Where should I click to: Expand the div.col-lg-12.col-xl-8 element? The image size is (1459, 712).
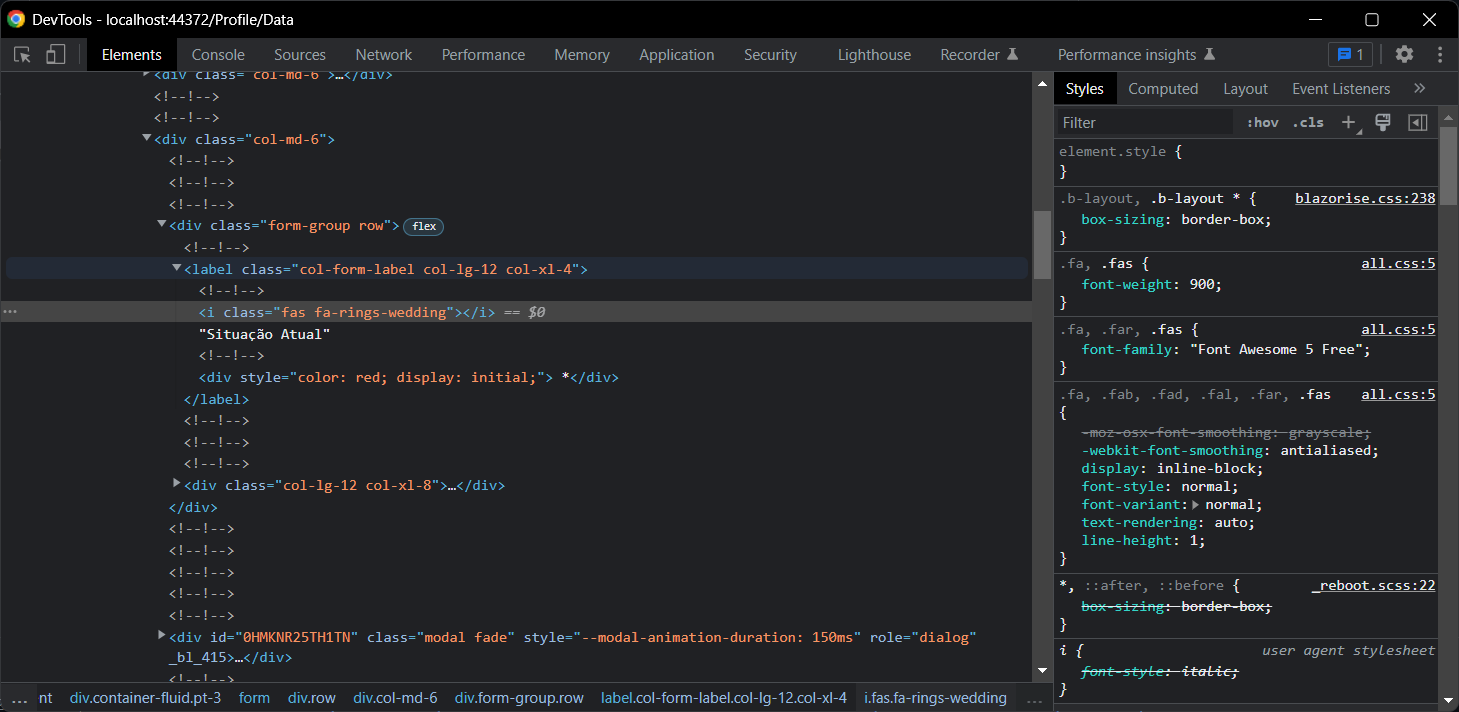(x=177, y=484)
